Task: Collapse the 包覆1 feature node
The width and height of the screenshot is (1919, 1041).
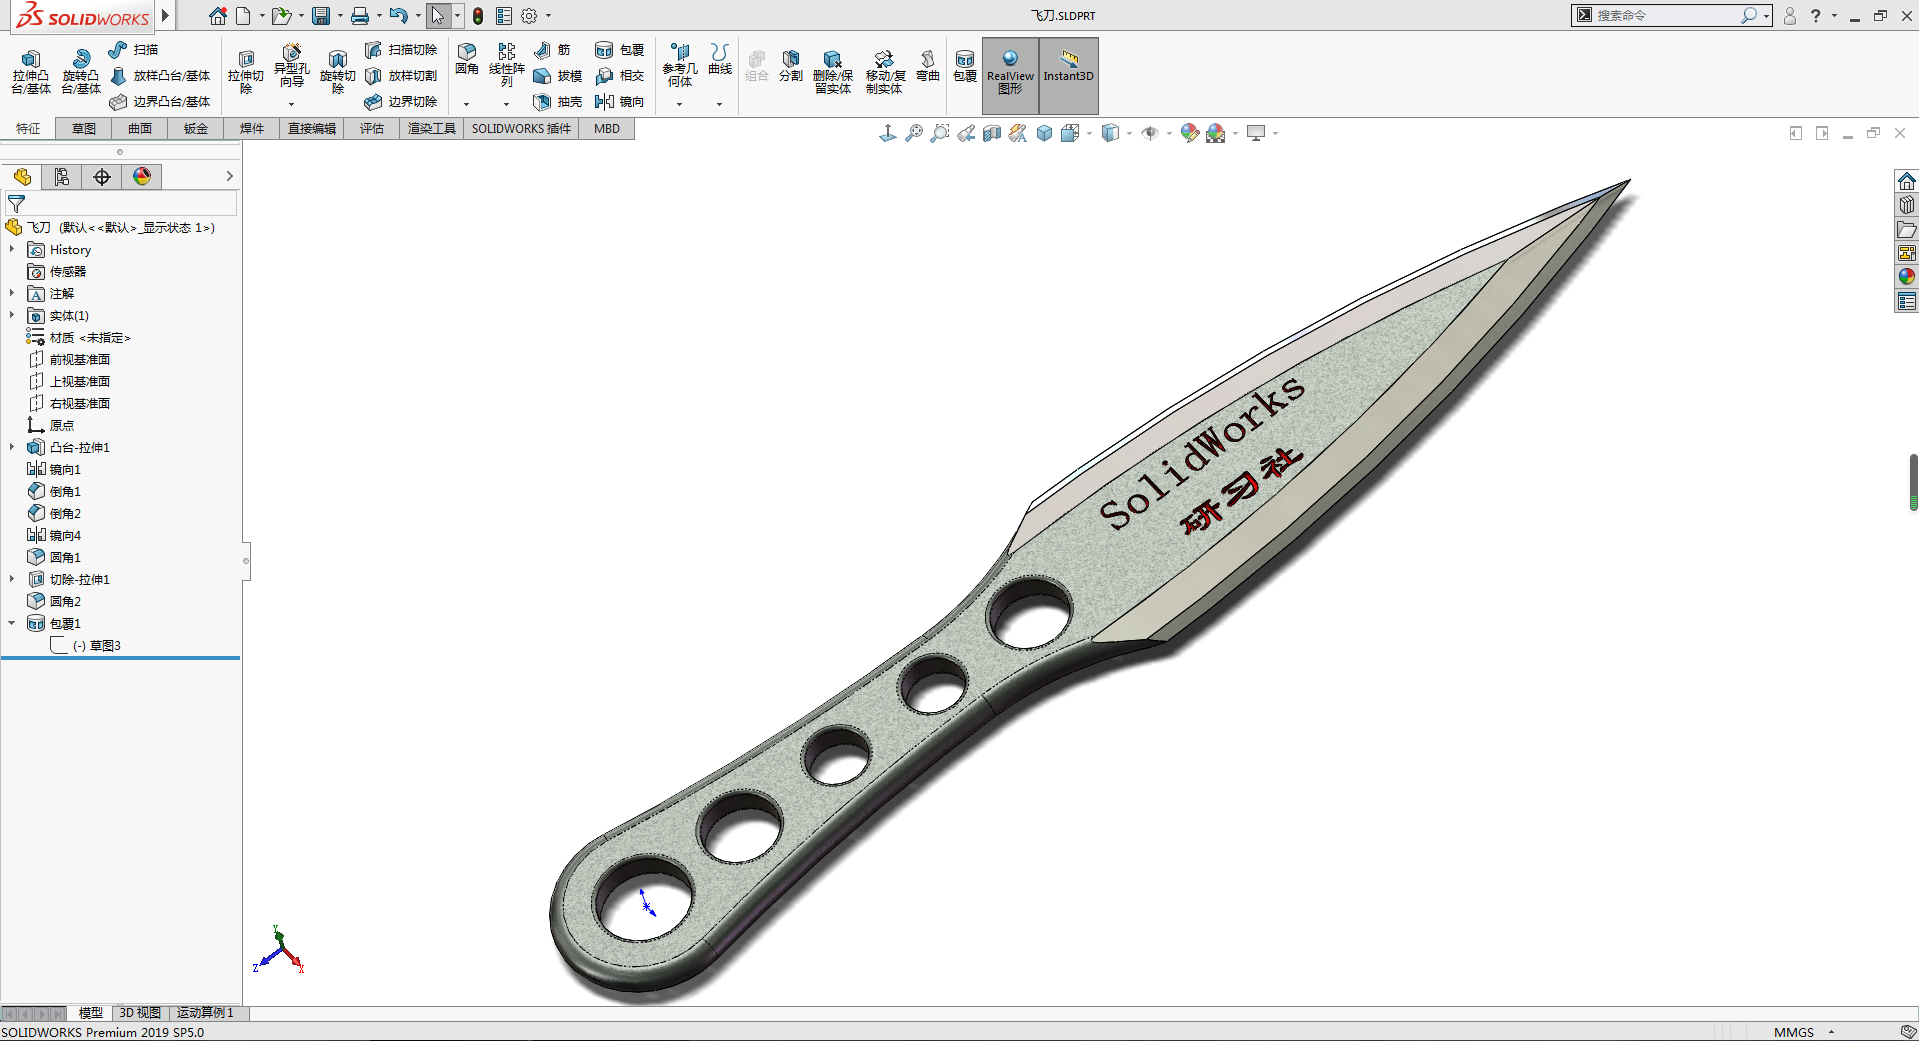Action: (12, 623)
